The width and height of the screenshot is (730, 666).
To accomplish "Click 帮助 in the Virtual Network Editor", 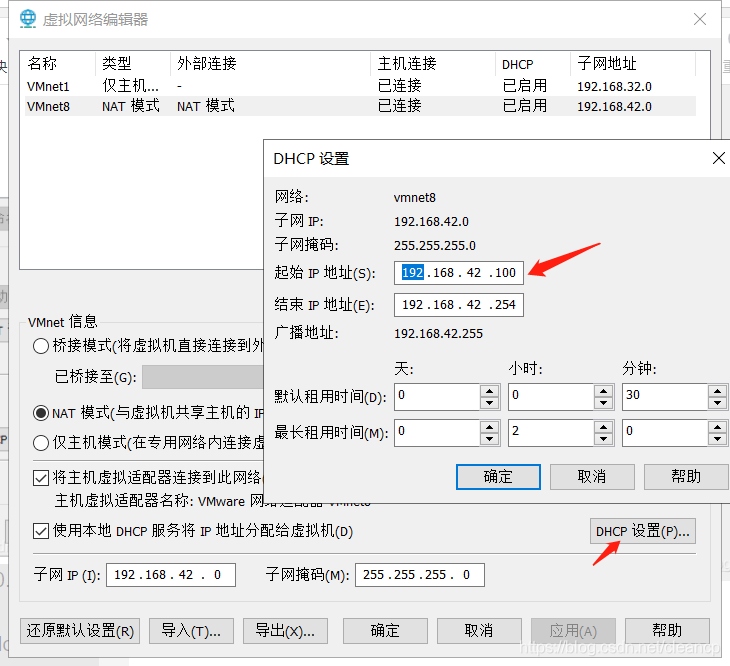I will click(x=667, y=631).
